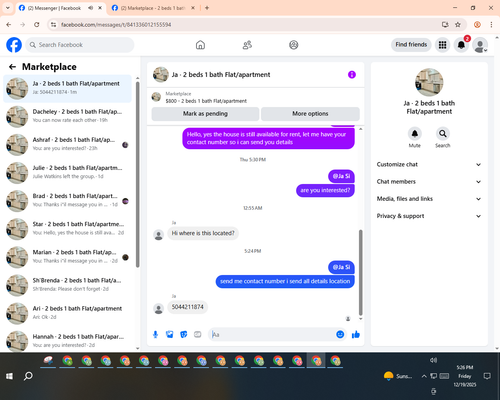Open Hannah conversation in chat list
The height and width of the screenshot is (400, 500).
[67, 341]
